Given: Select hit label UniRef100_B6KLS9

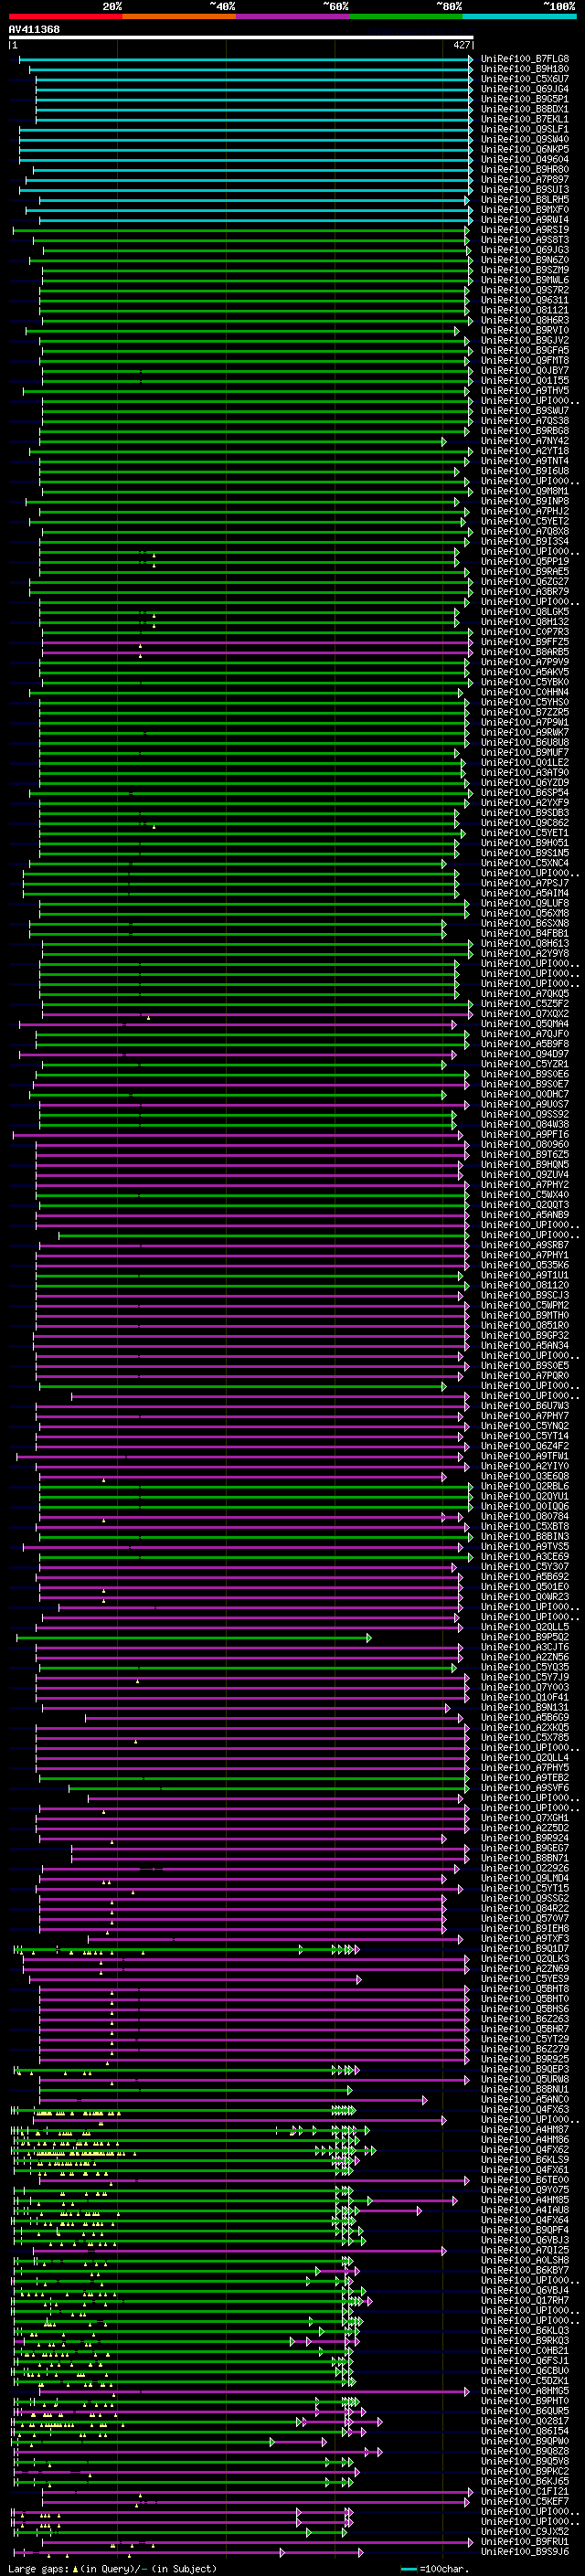Looking at the screenshot, I should click(525, 2159).
